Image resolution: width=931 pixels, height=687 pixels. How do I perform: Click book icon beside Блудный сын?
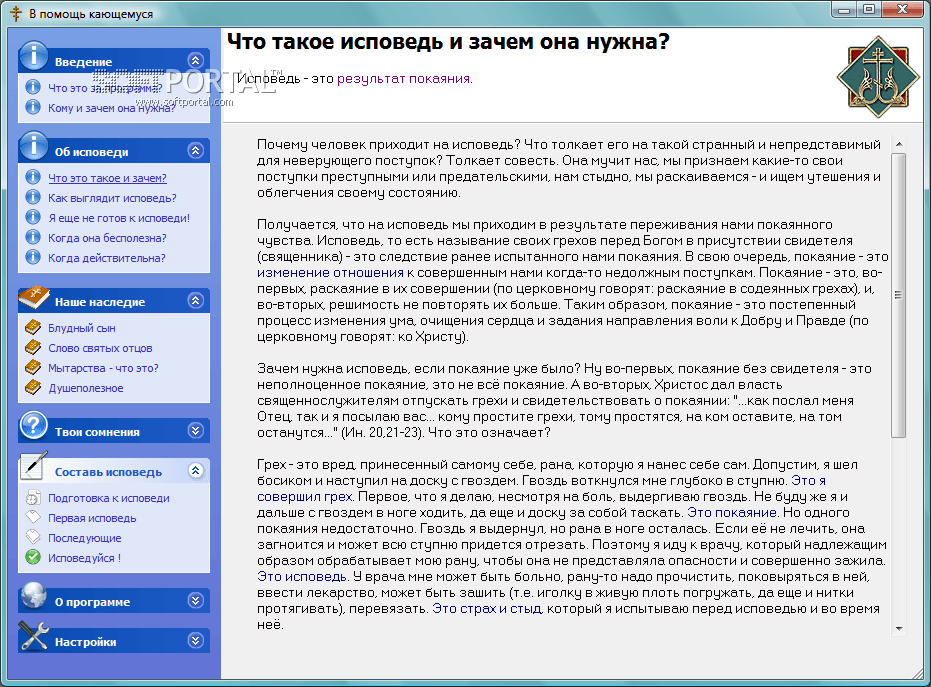33,328
